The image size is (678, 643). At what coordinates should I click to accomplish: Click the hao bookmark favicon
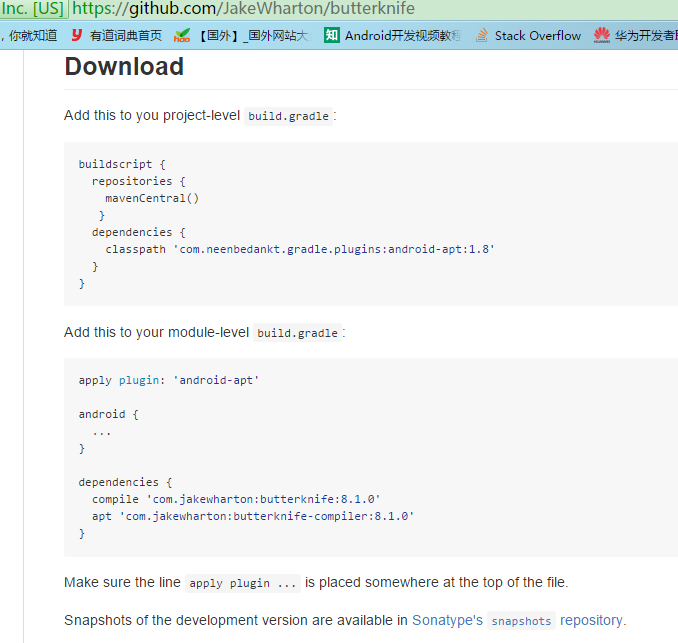pyautogui.click(x=181, y=35)
